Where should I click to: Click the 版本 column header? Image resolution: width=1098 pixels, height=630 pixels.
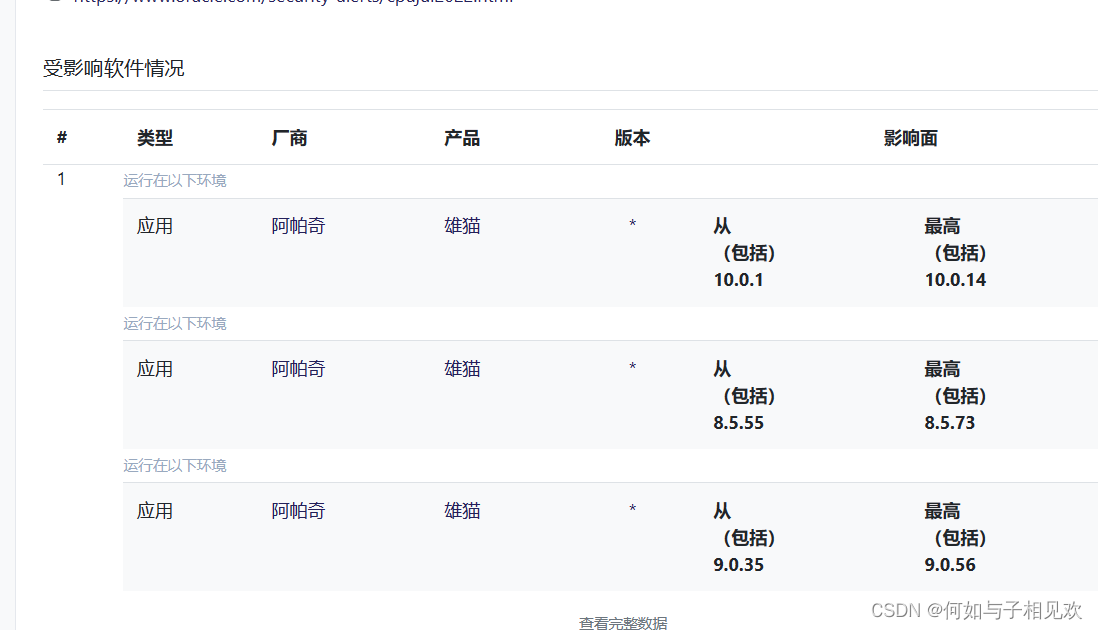[x=632, y=138]
